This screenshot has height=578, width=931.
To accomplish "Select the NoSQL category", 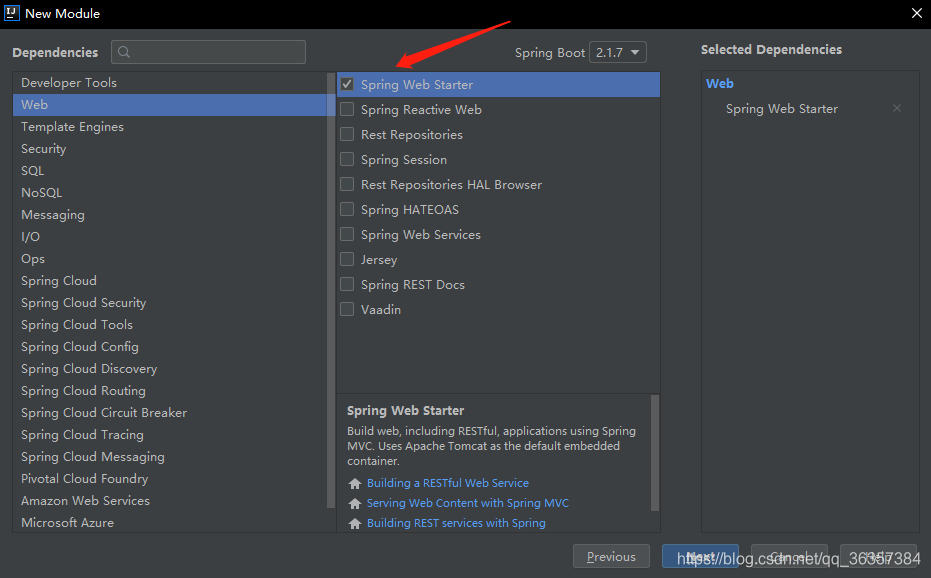I will [x=170, y=192].
